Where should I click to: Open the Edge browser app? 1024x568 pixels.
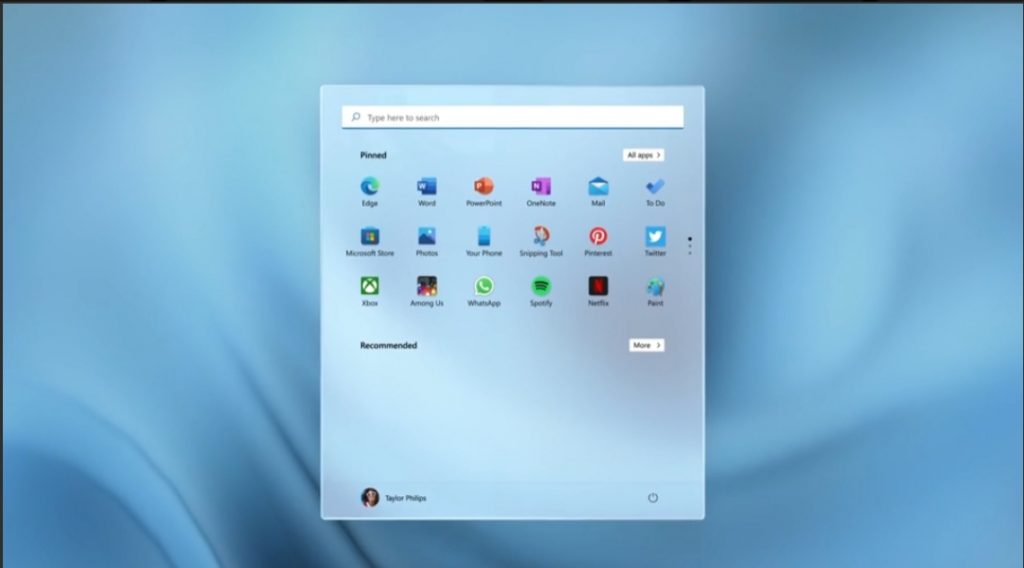370,191
